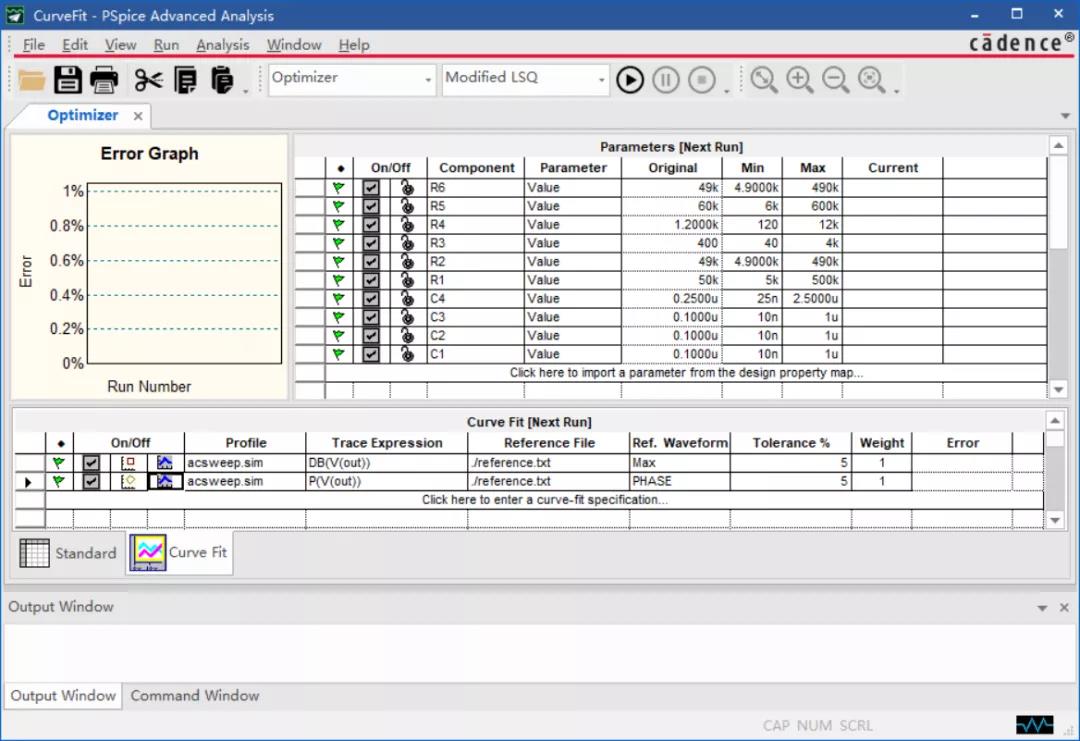1080x741 pixels.
Task: Zoom in on the graph
Action: [800, 80]
